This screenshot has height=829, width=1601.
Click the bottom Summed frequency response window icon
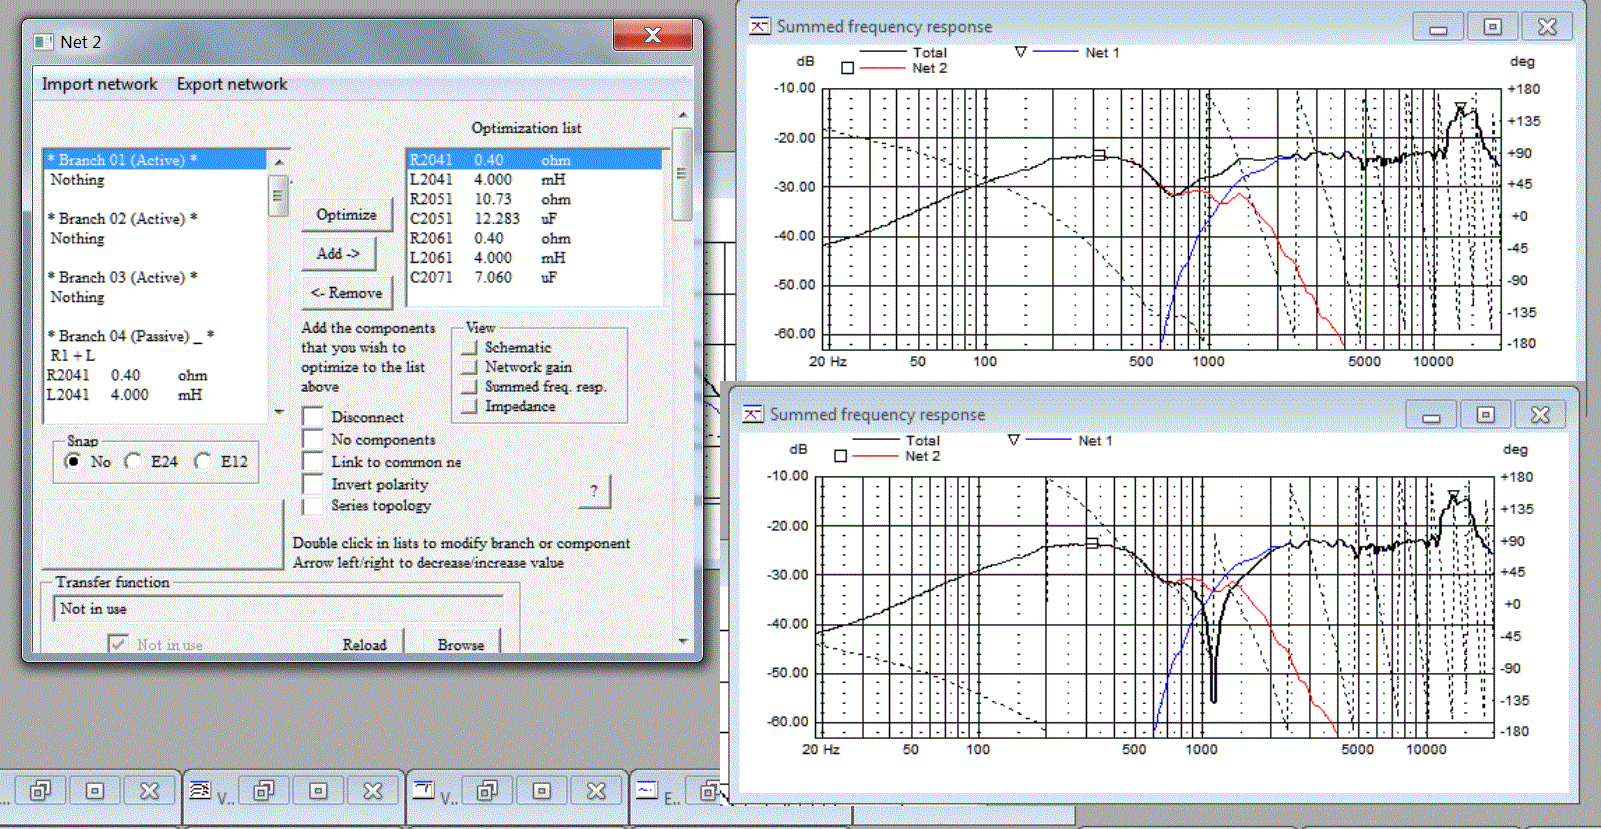(x=753, y=414)
